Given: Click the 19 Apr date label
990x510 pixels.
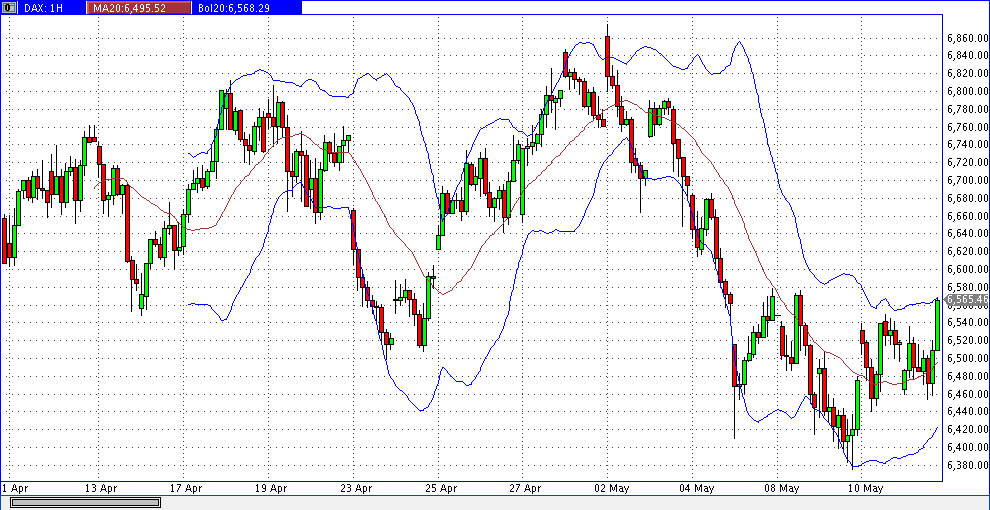Looking at the screenshot, I should (270, 488).
